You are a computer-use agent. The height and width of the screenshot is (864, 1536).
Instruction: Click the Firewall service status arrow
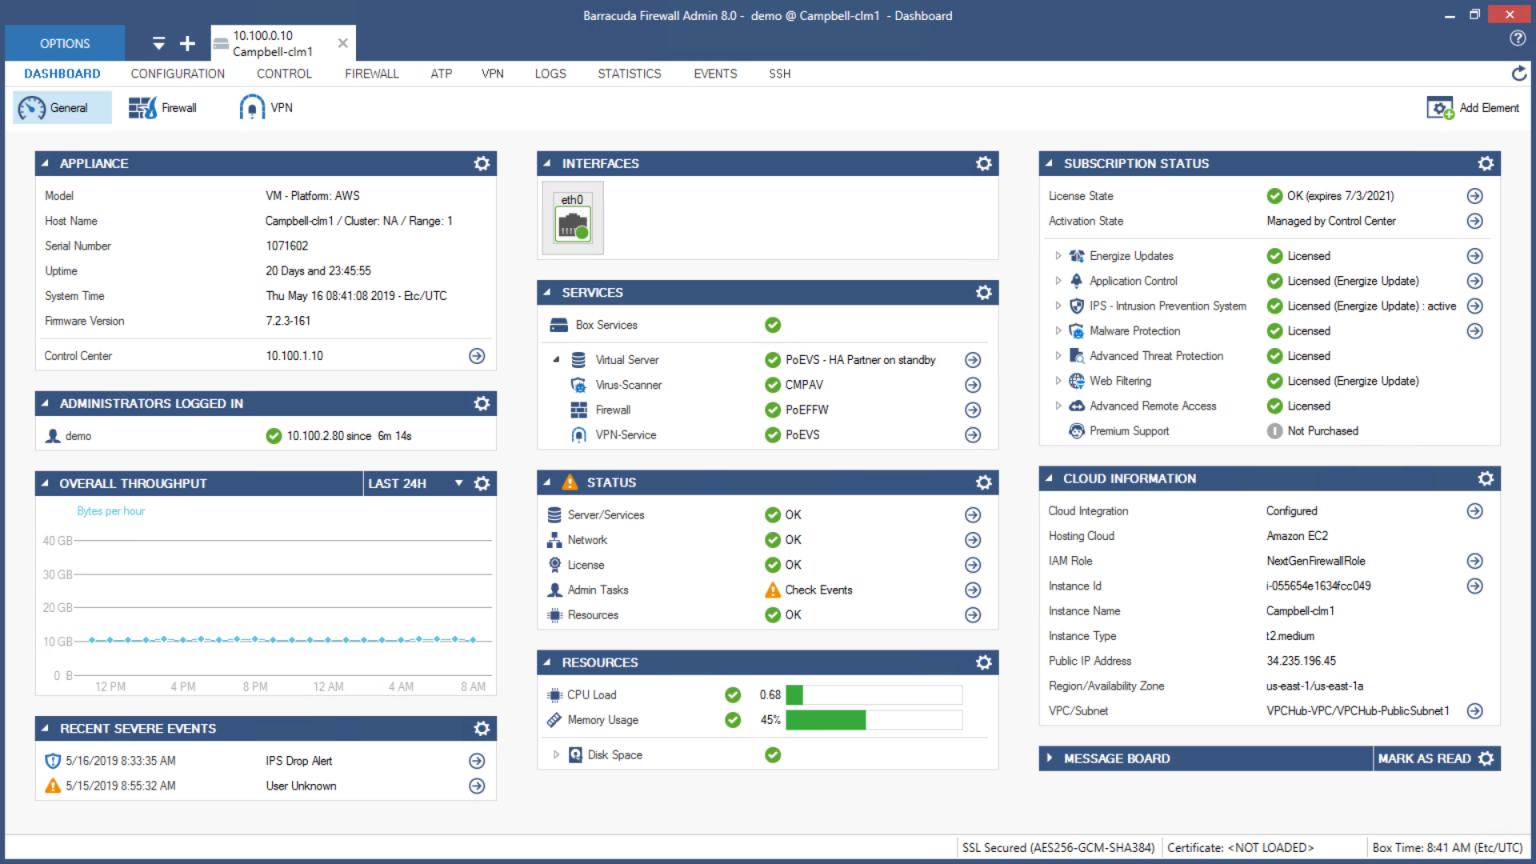971,409
